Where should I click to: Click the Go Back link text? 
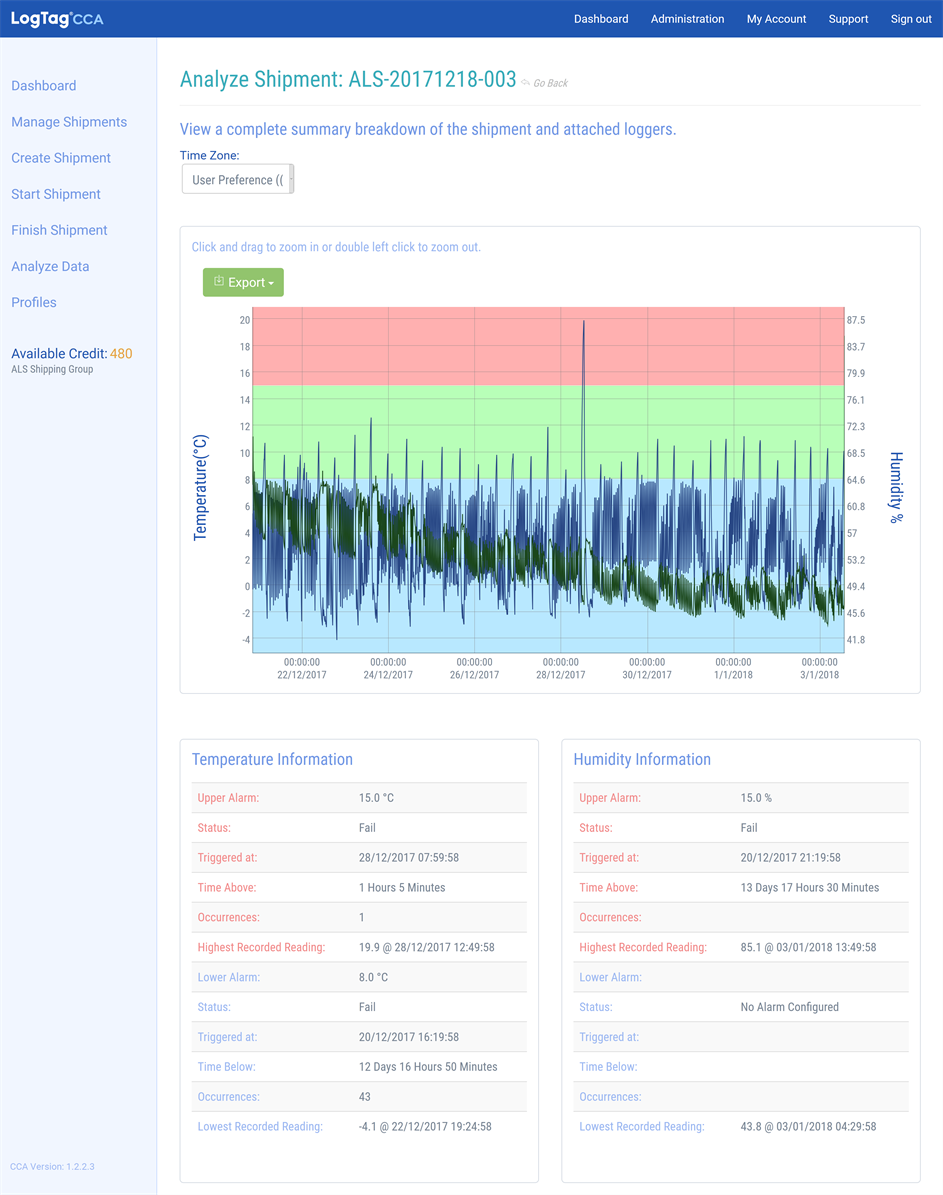point(550,83)
